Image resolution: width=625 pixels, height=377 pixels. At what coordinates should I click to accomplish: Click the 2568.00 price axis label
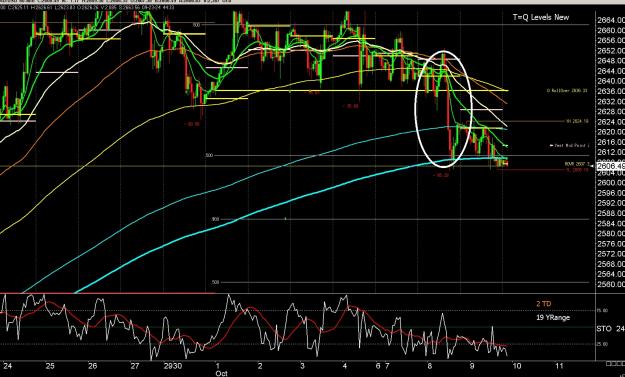[x=611, y=264]
